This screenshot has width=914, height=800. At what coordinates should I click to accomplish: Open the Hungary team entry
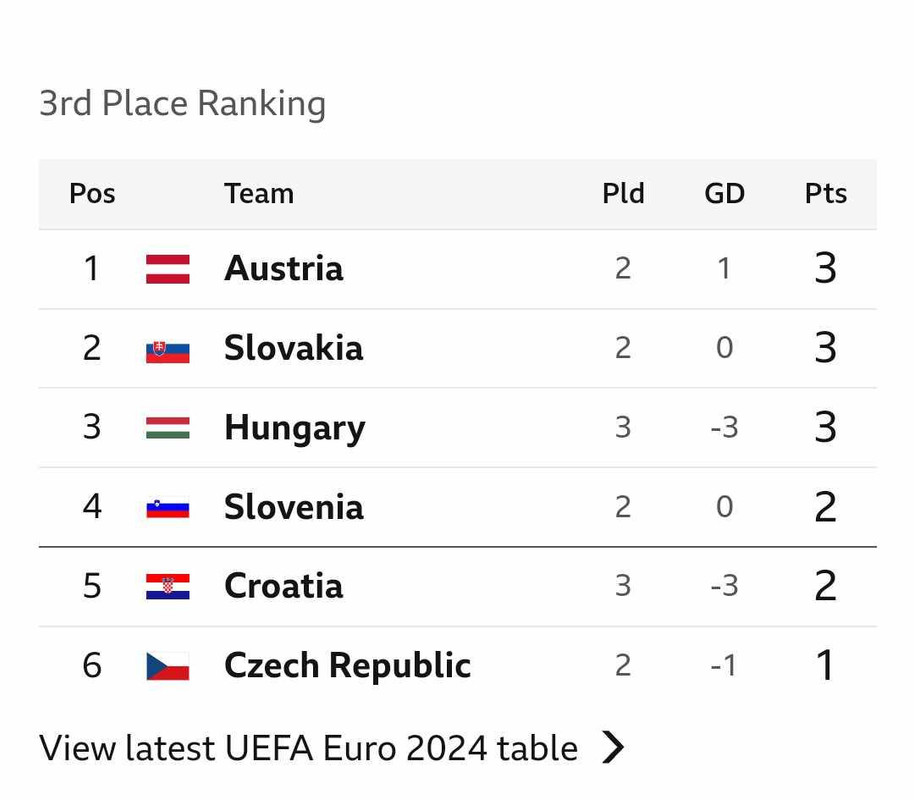(294, 428)
